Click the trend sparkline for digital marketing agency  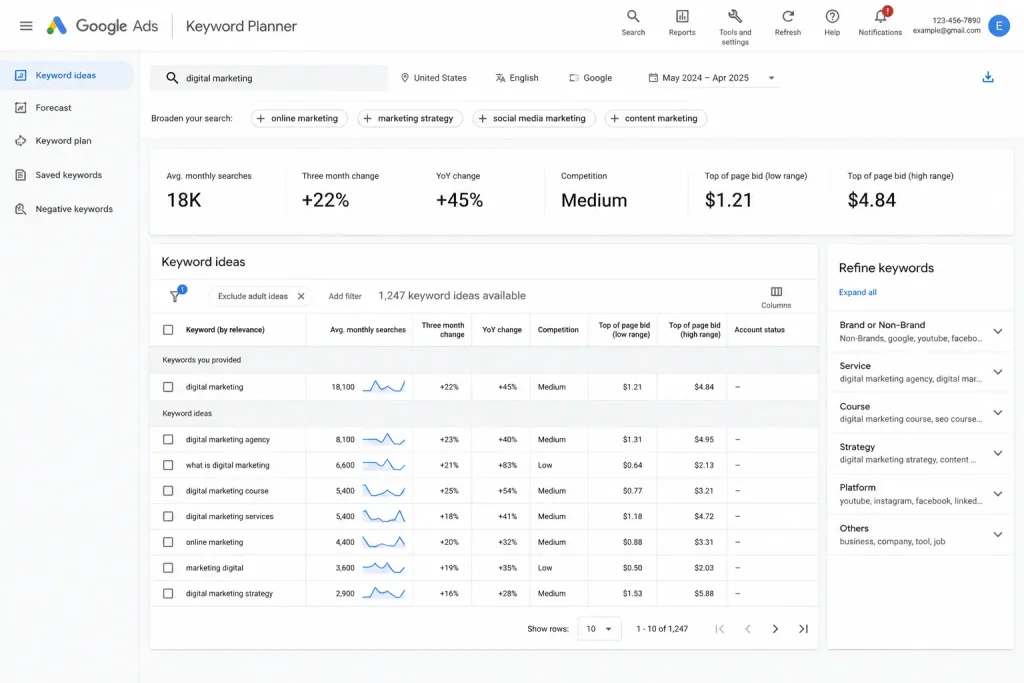point(384,439)
